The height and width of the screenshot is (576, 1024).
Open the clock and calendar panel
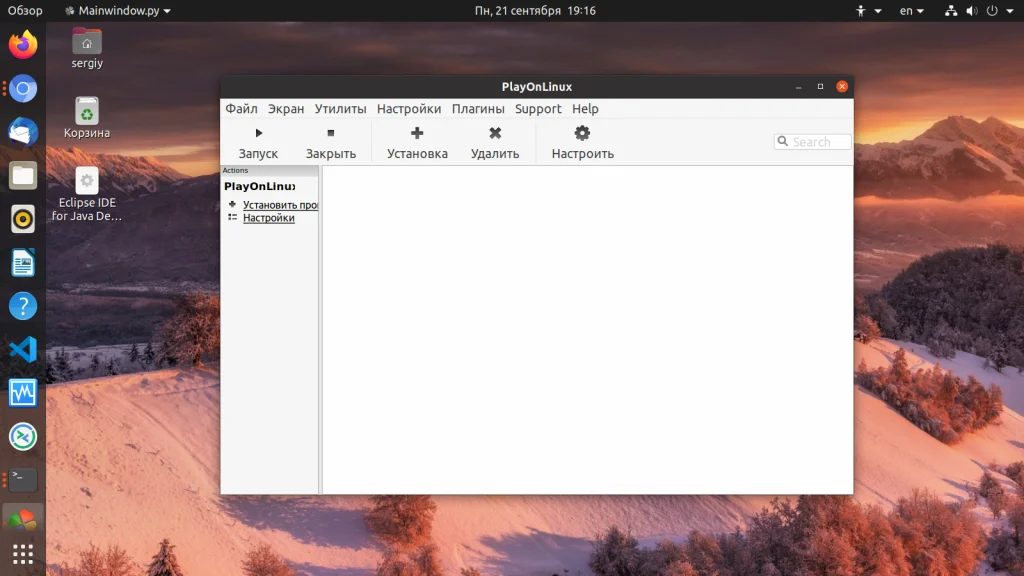pos(535,10)
